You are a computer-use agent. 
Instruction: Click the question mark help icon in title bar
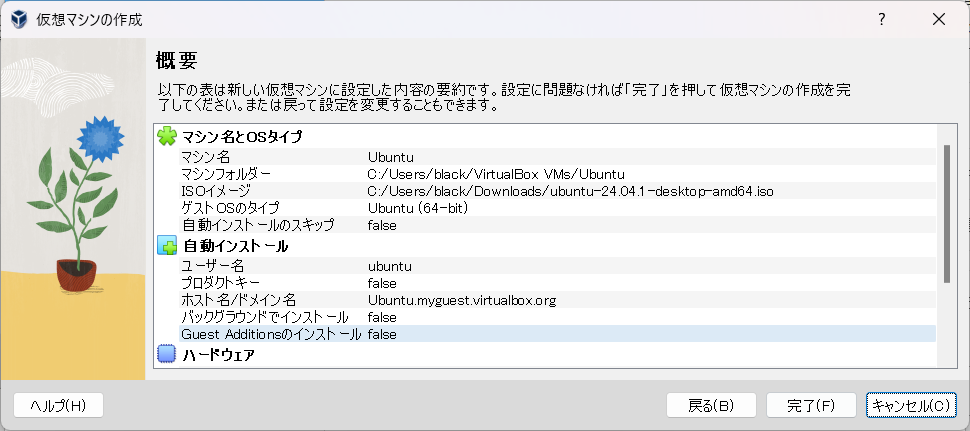coord(882,20)
